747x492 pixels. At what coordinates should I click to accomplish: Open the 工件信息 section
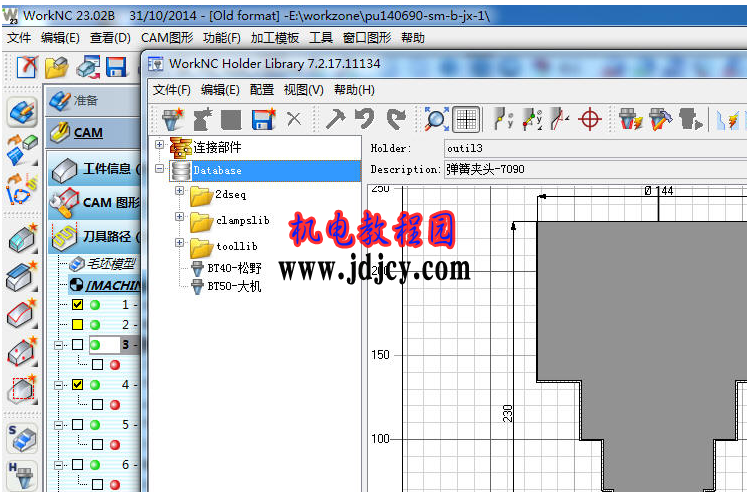coord(95,169)
